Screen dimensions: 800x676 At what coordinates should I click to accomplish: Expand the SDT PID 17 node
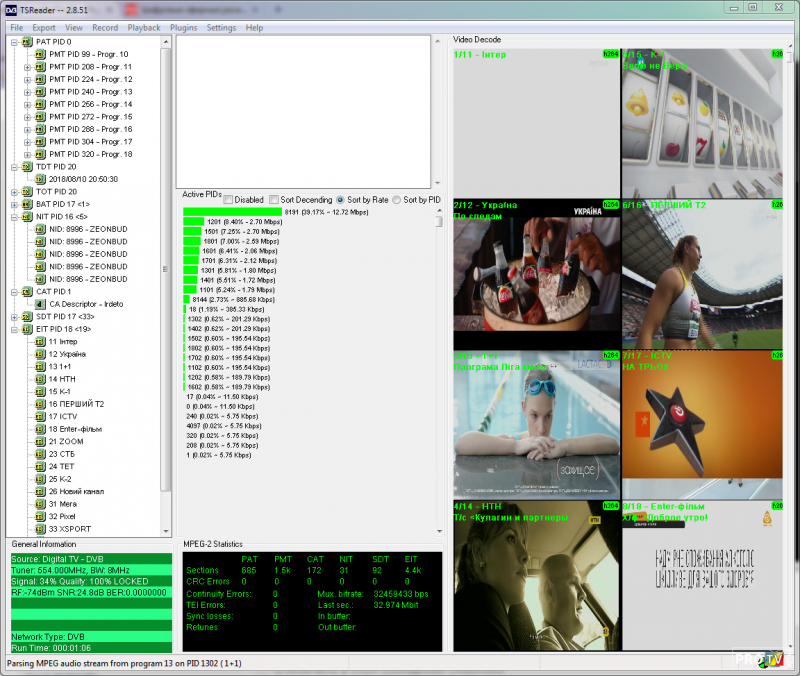point(14,317)
